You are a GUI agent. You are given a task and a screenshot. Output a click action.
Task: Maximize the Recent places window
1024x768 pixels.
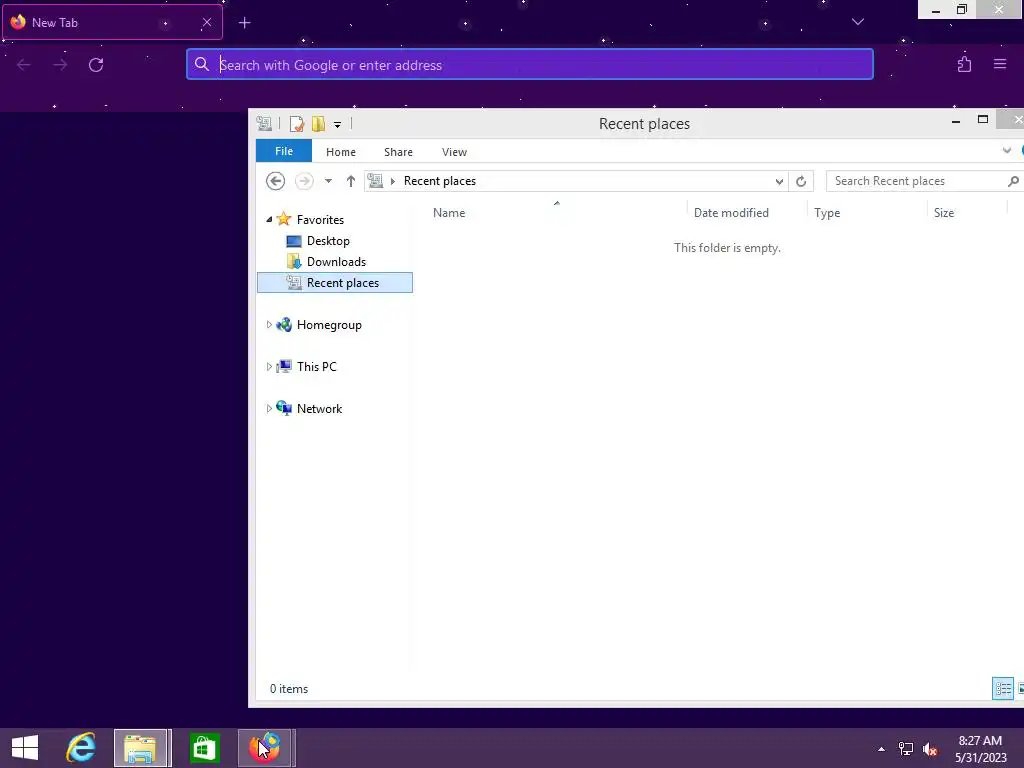tap(982, 120)
